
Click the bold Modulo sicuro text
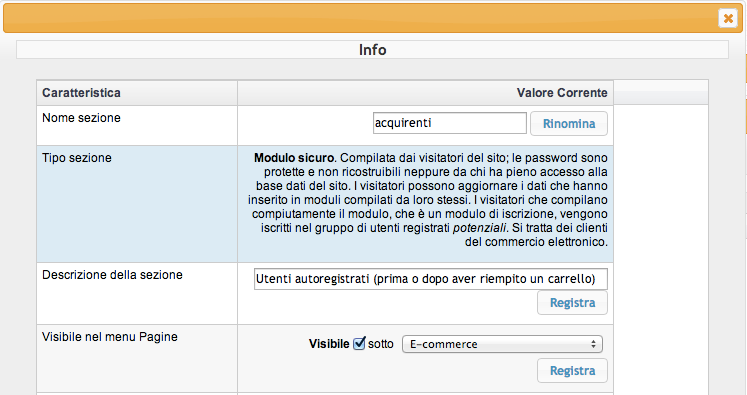click(294, 158)
